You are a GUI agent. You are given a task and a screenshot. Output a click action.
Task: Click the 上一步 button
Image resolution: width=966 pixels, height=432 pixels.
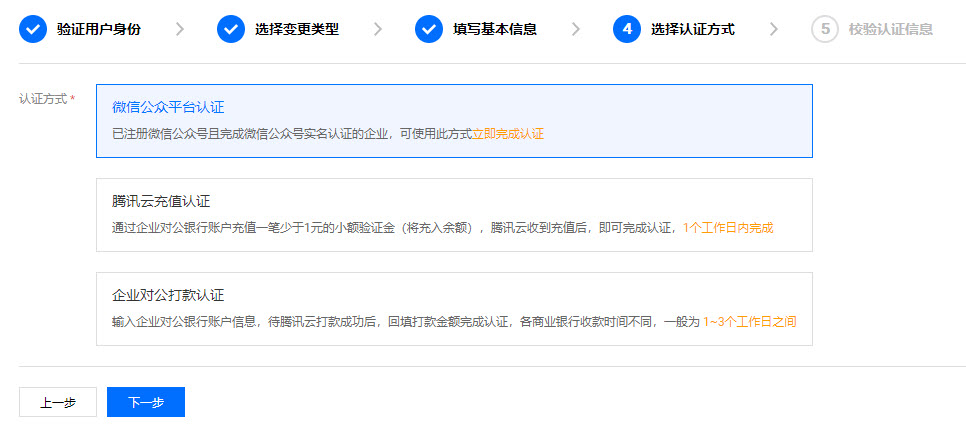coord(58,402)
